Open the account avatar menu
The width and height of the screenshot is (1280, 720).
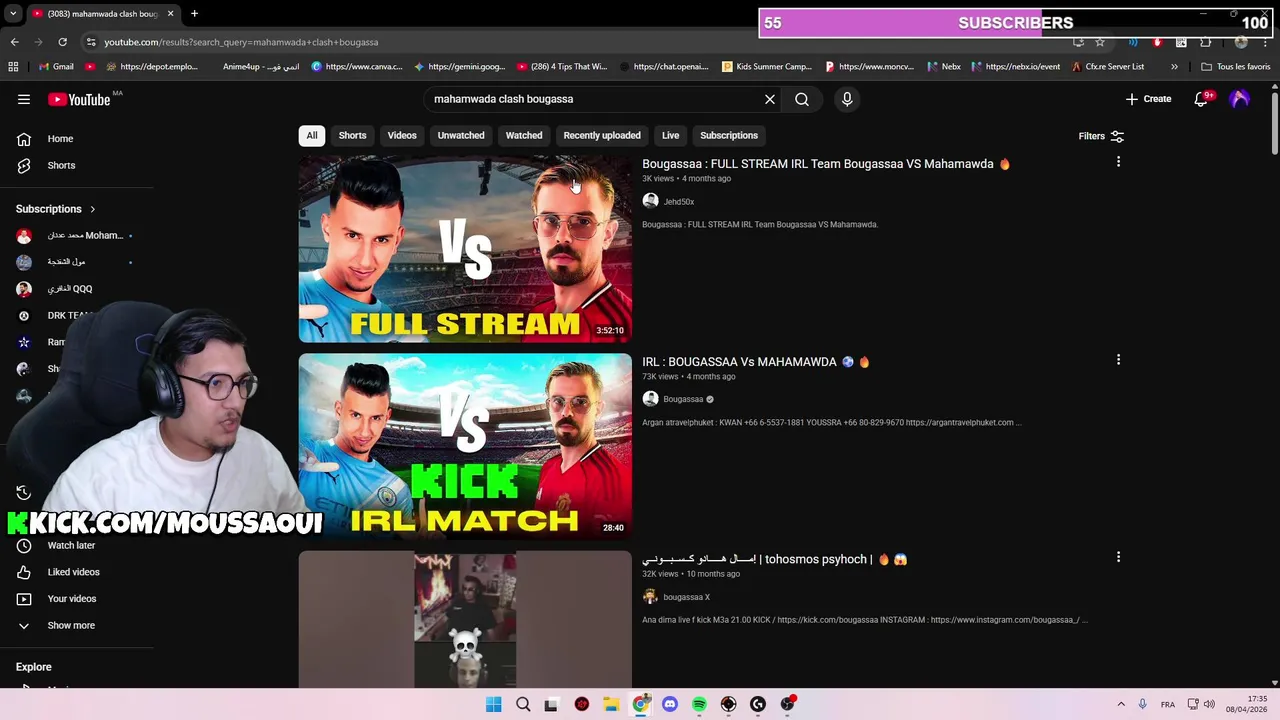coord(1240,99)
